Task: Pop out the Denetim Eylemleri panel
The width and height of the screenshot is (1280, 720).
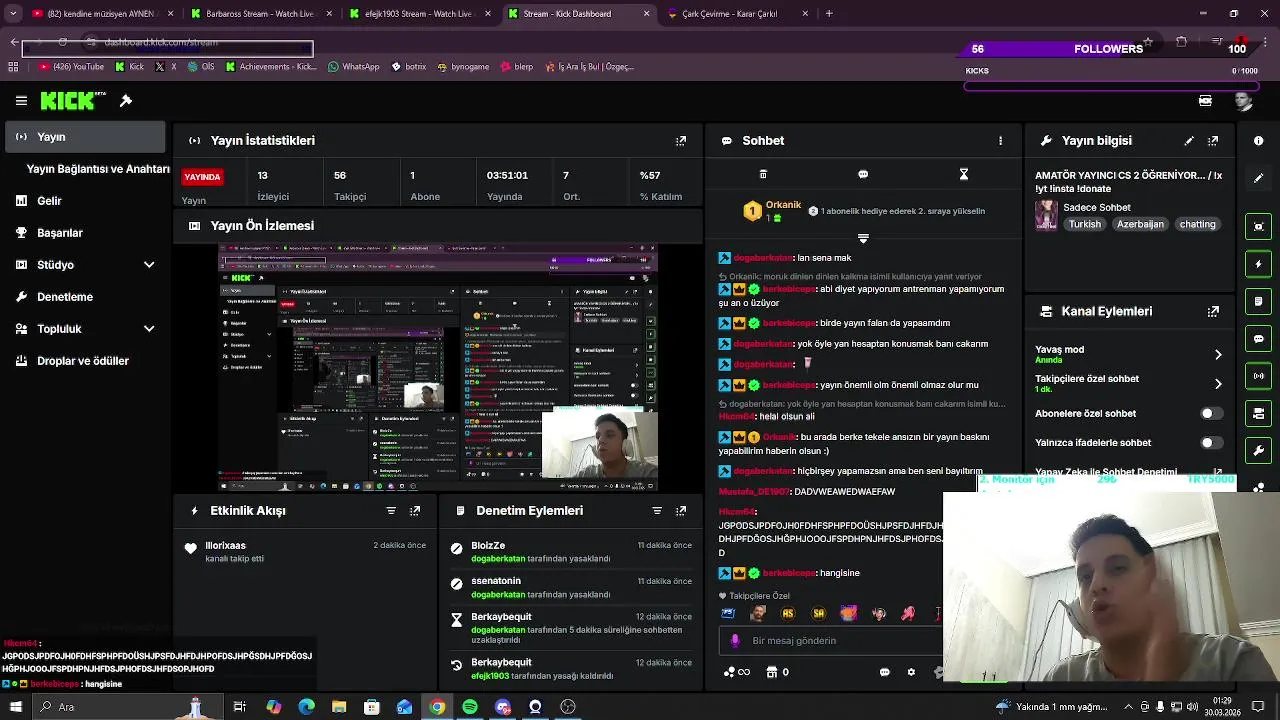Action: pos(681,511)
